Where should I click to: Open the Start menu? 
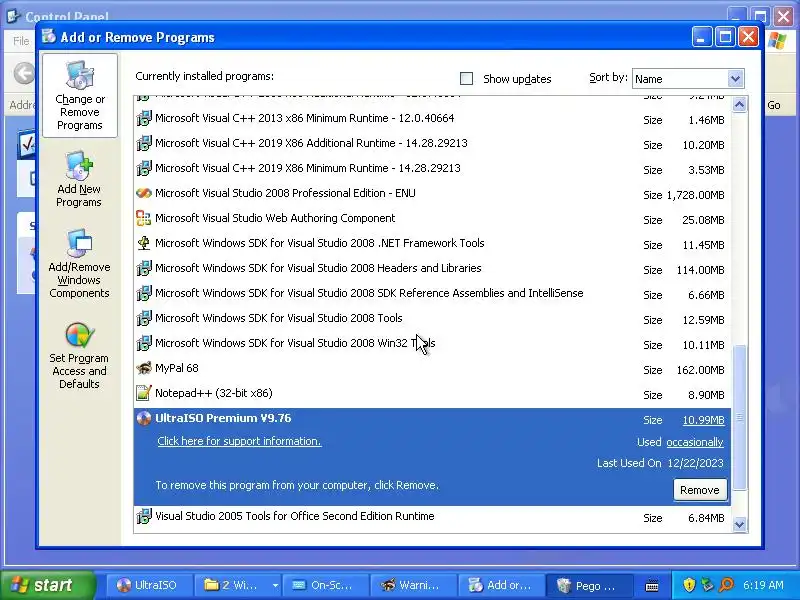pos(48,585)
